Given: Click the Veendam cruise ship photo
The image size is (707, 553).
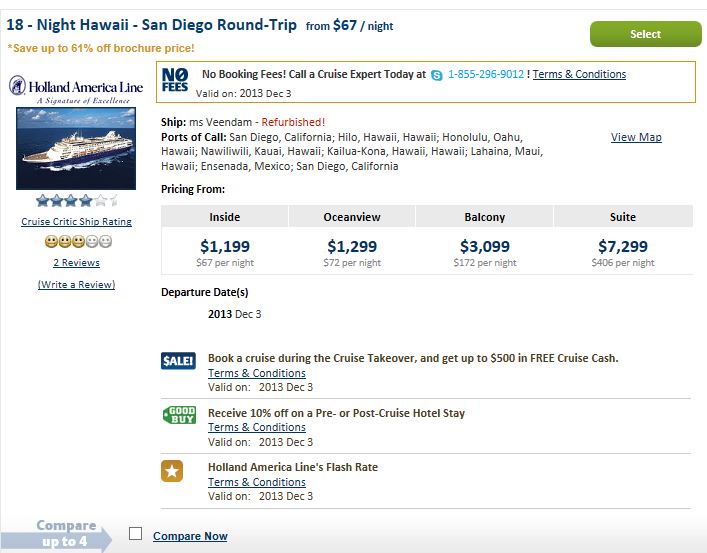Looking at the screenshot, I should point(76,148).
